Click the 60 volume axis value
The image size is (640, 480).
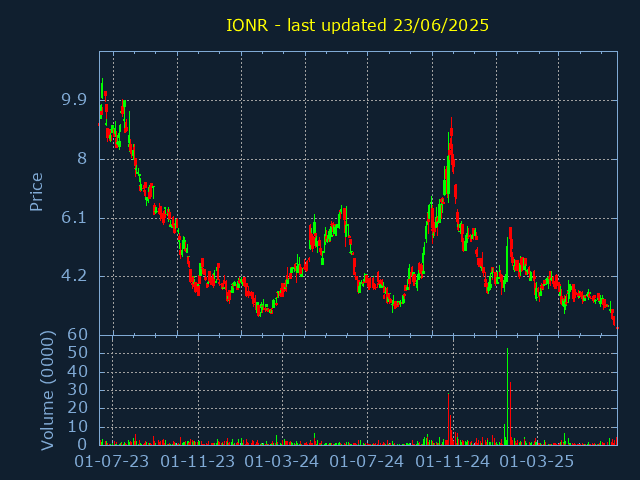(x=78, y=335)
